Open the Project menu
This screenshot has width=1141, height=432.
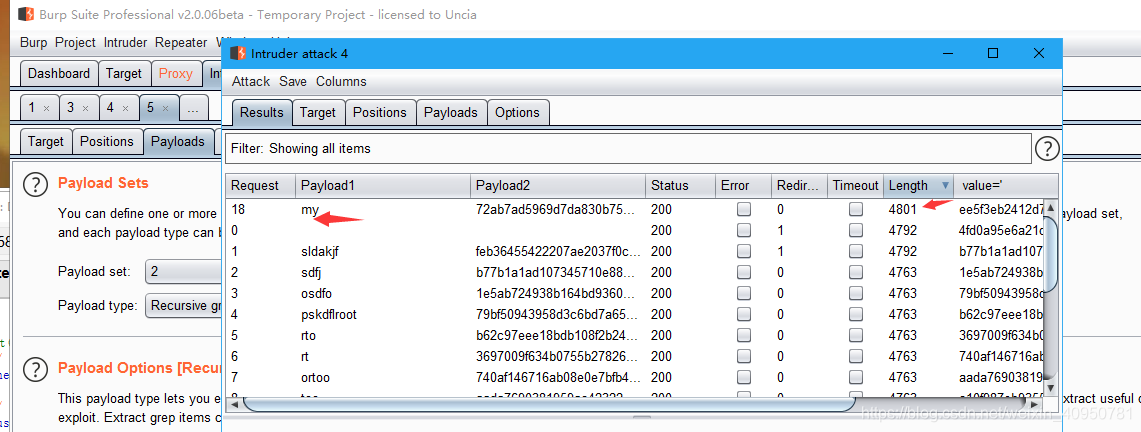(75, 43)
